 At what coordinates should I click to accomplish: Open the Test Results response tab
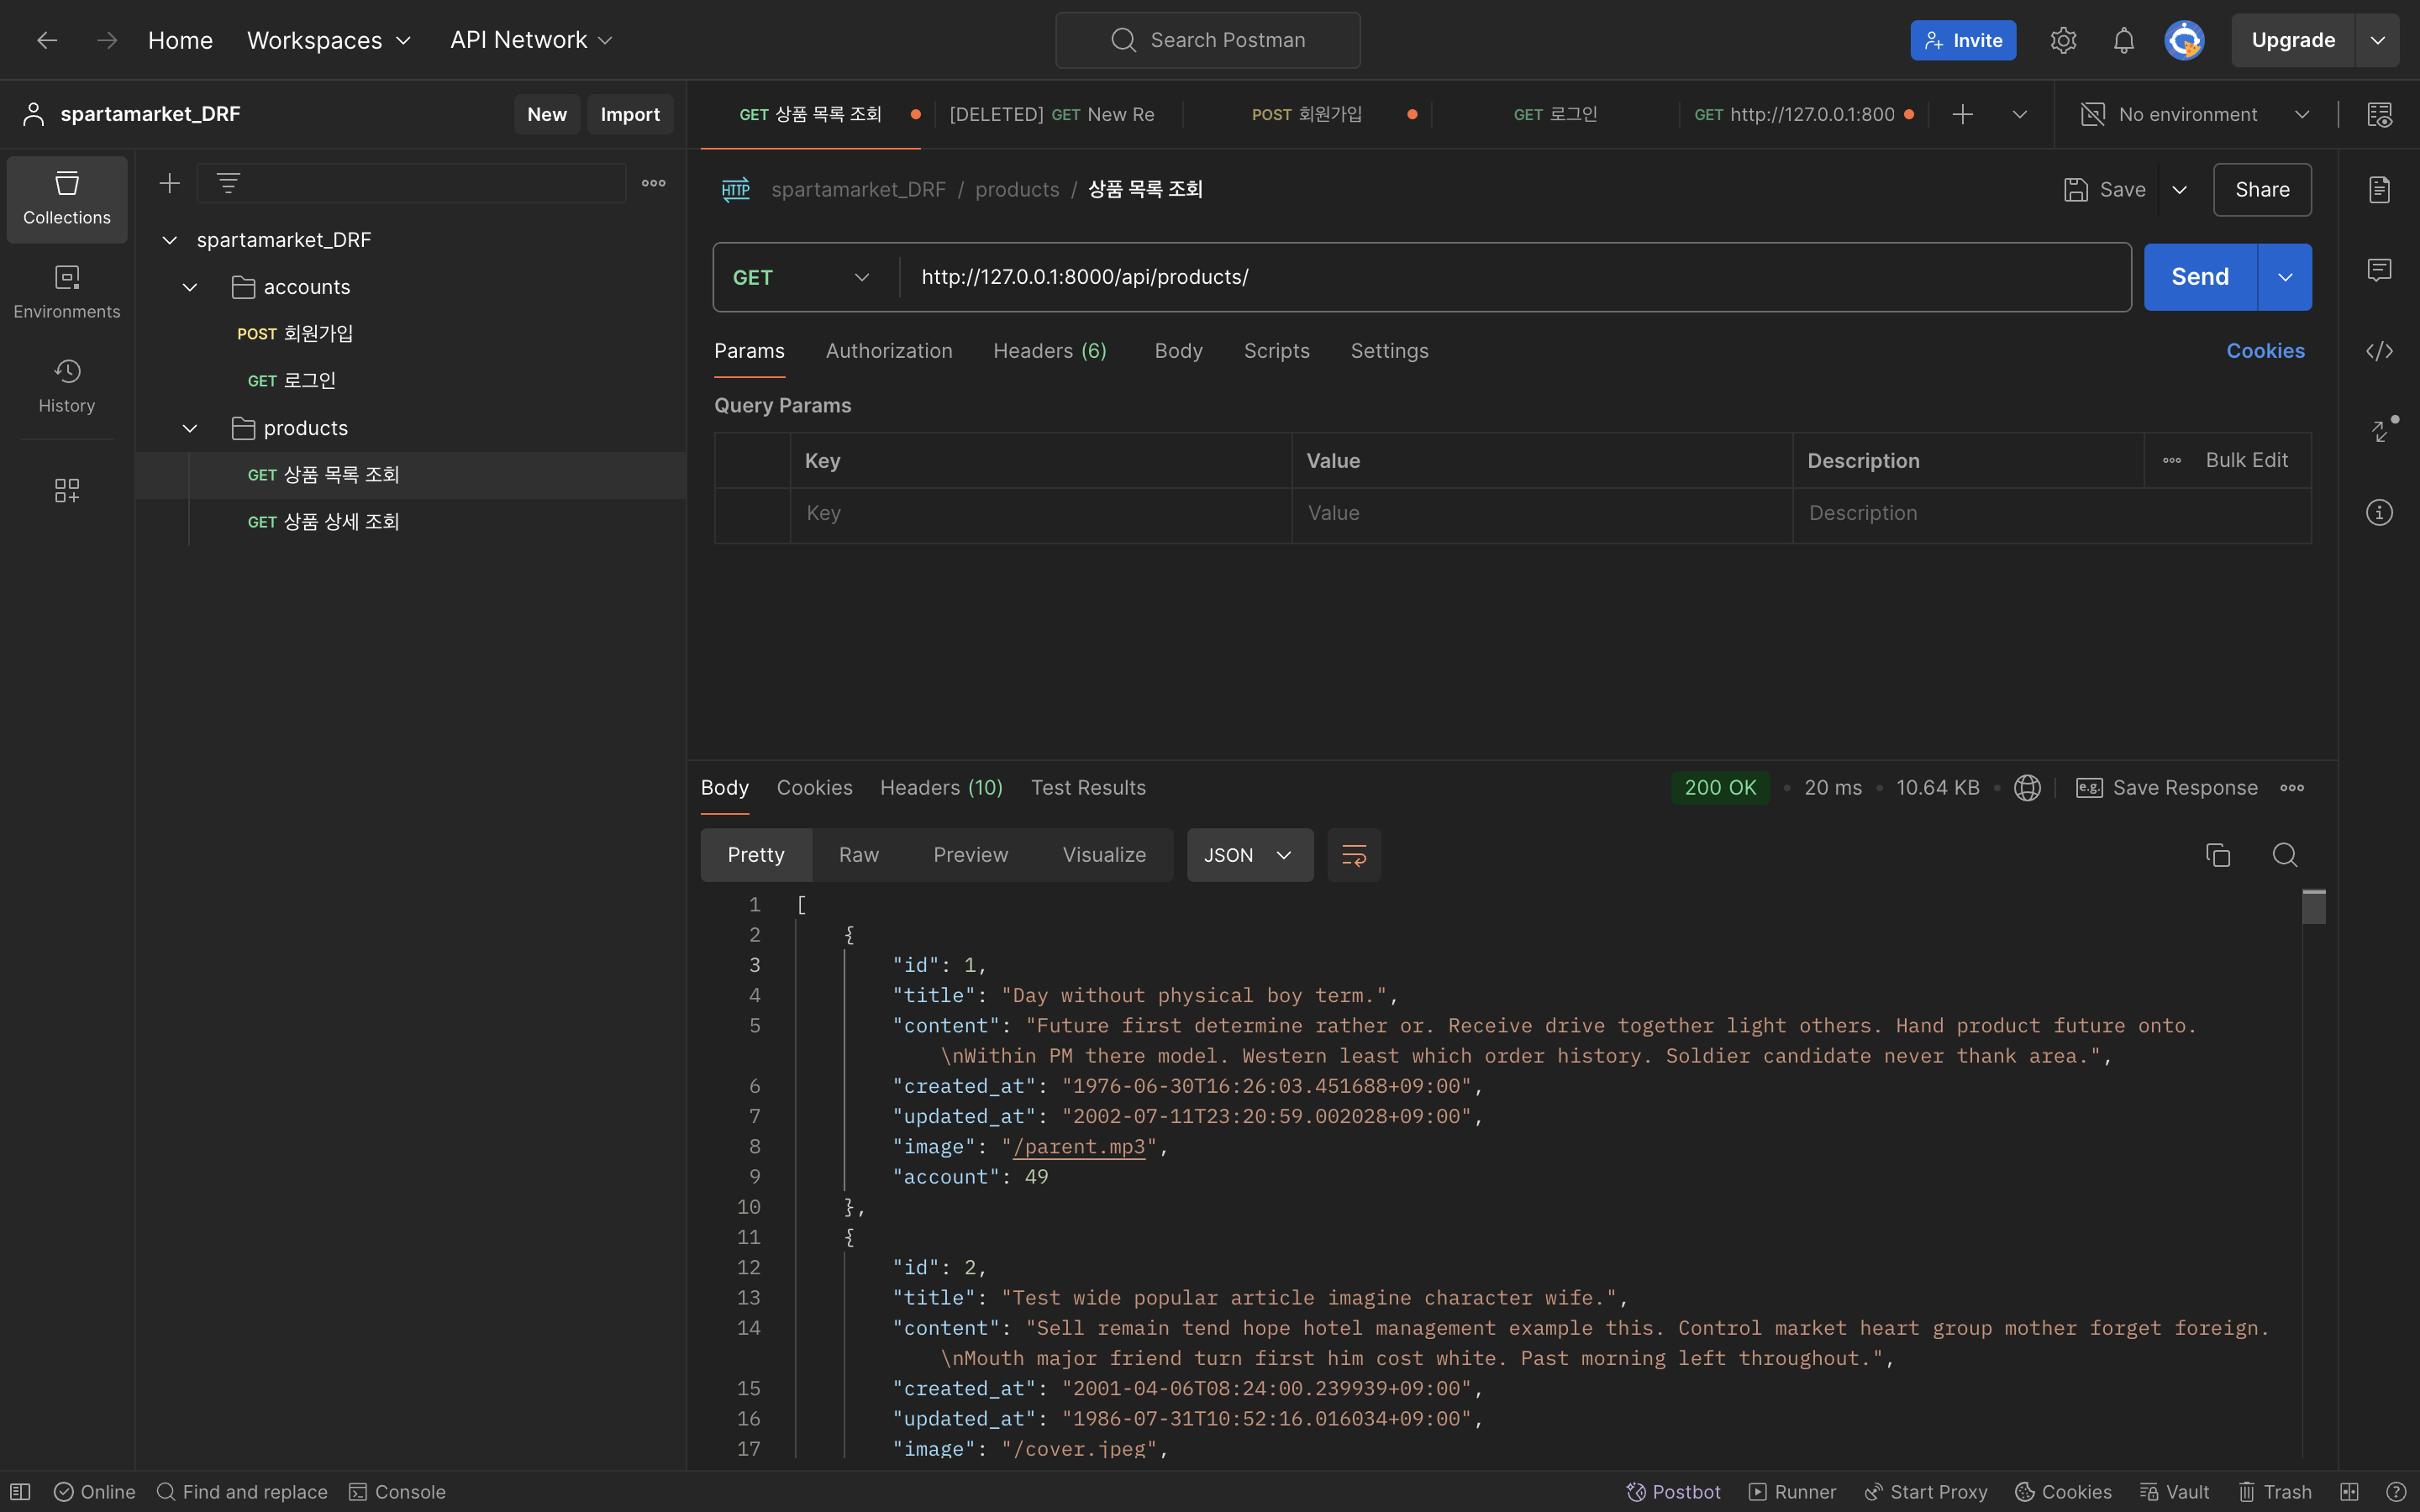(x=1088, y=788)
